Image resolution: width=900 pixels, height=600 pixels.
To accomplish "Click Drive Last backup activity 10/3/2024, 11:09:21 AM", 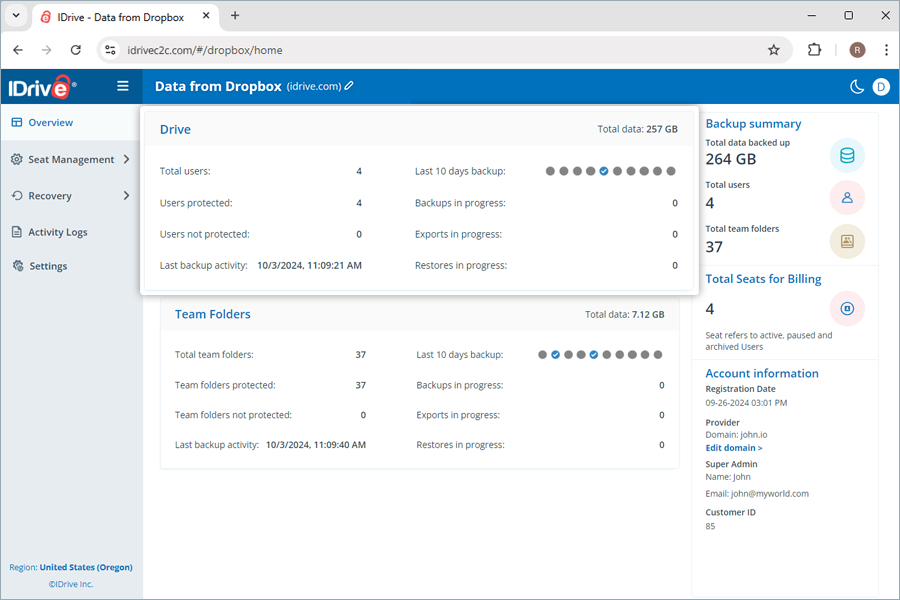I will click(x=309, y=265).
